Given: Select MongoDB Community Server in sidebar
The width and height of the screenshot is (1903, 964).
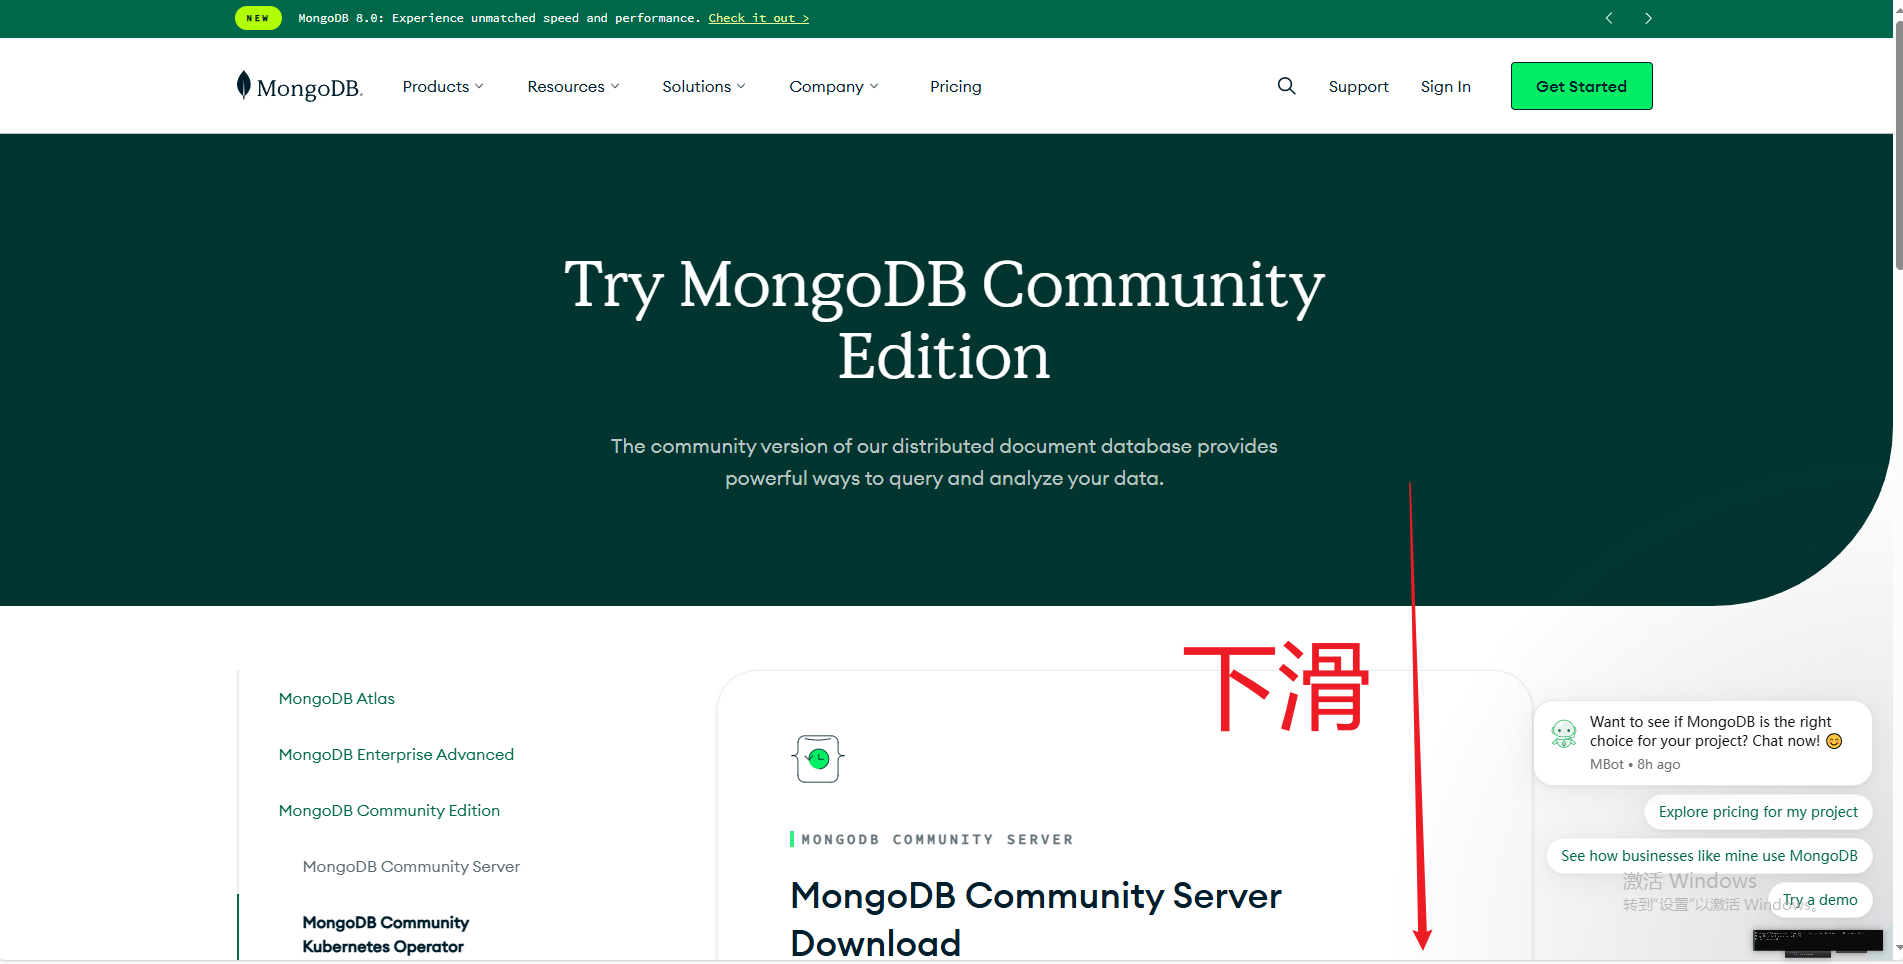Looking at the screenshot, I should 411,866.
